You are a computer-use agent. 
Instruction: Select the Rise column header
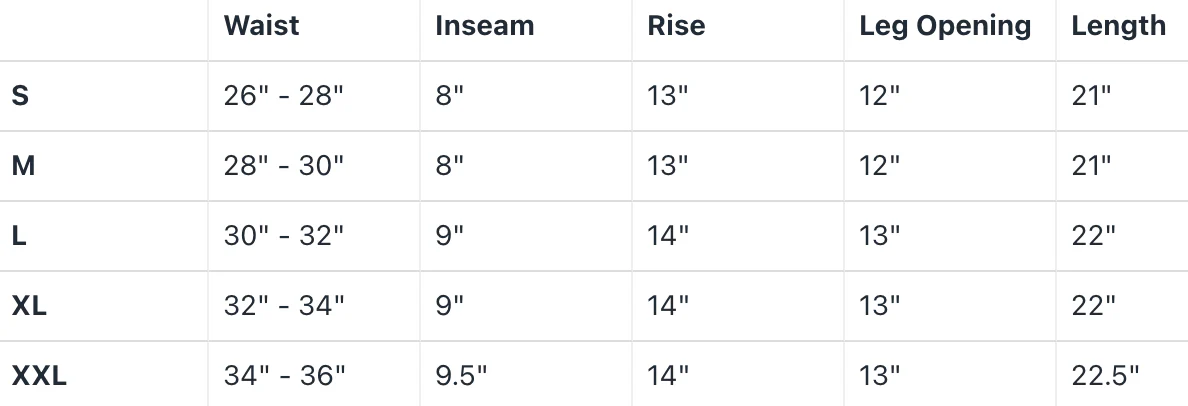click(676, 26)
